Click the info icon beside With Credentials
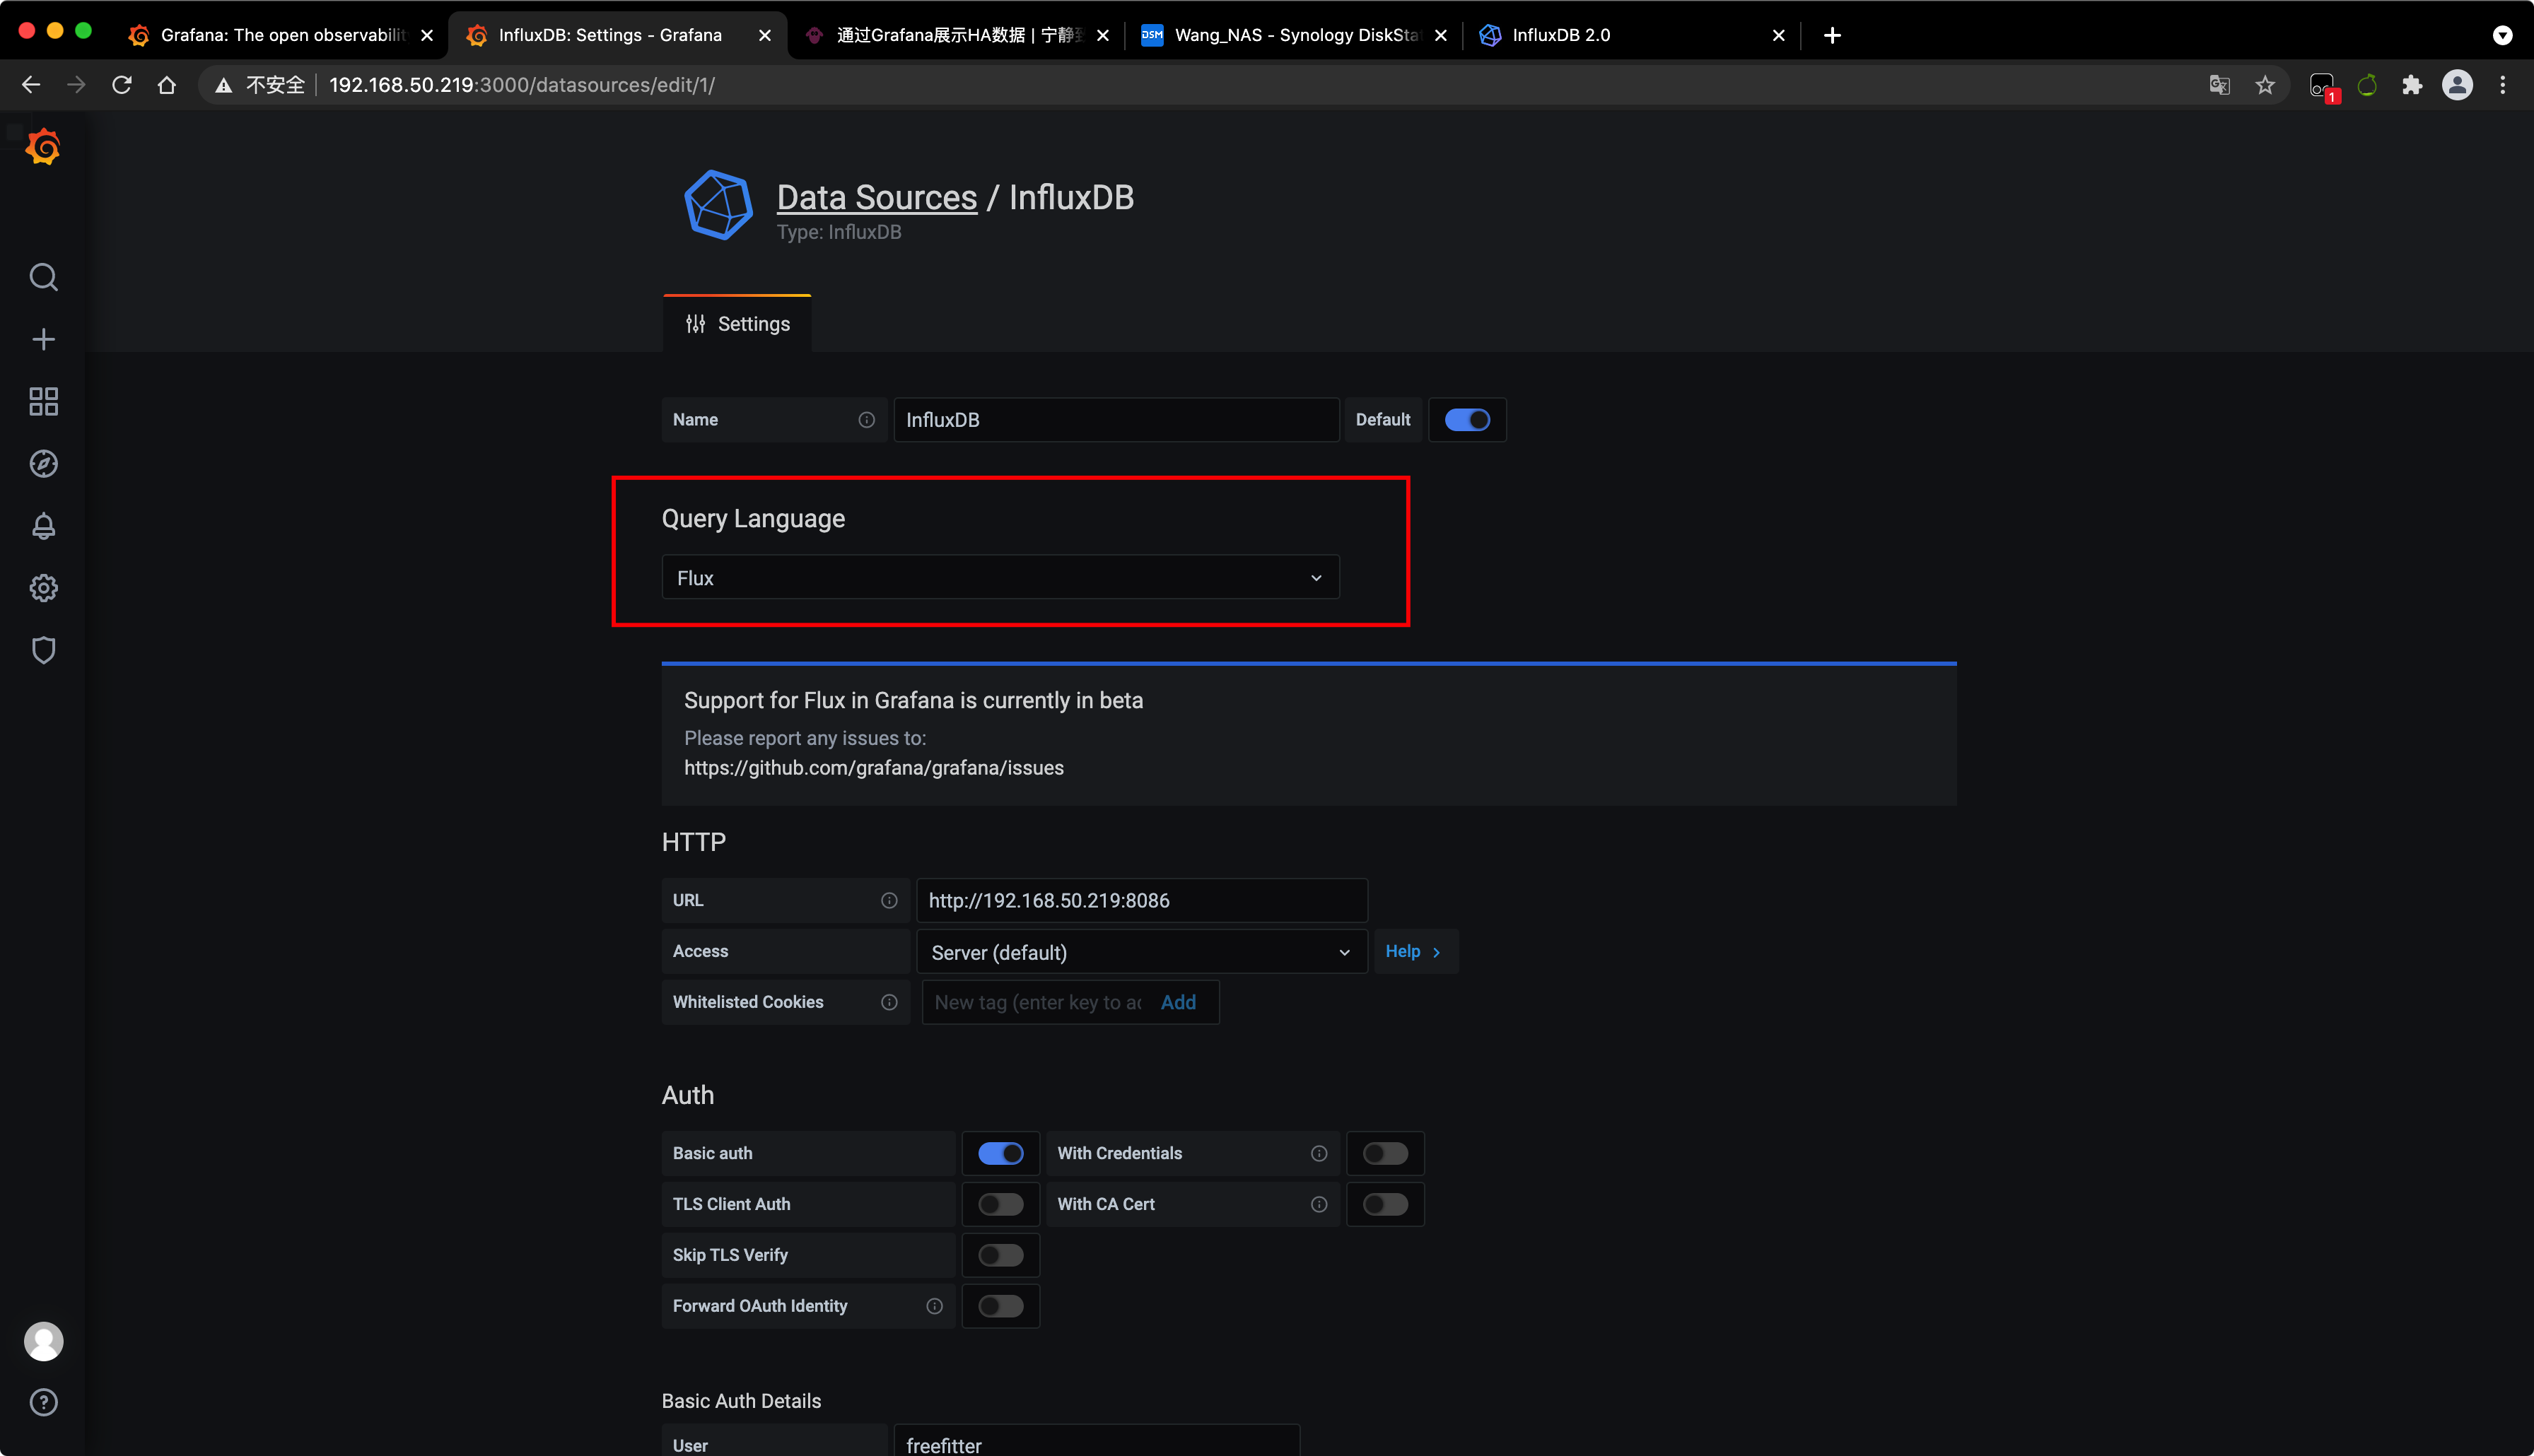2534x1456 pixels. pyautogui.click(x=1319, y=1153)
